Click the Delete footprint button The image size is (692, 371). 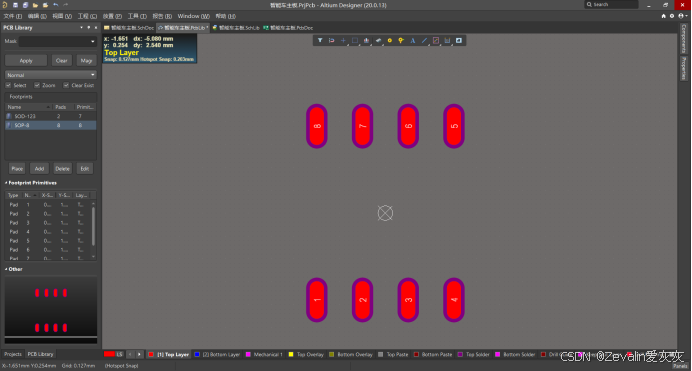tap(62, 169)
